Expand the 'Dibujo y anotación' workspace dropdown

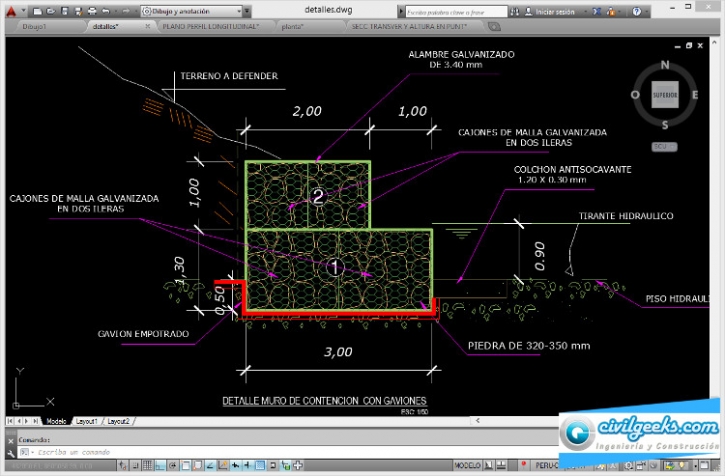point(238,11)
